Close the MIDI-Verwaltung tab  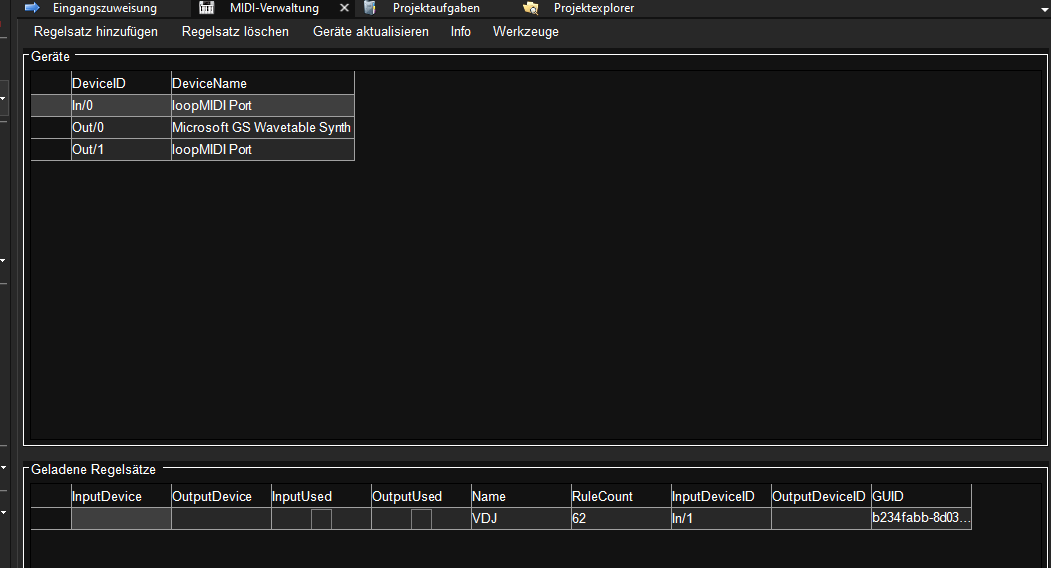pyautogui.click(x=344, y=8)
